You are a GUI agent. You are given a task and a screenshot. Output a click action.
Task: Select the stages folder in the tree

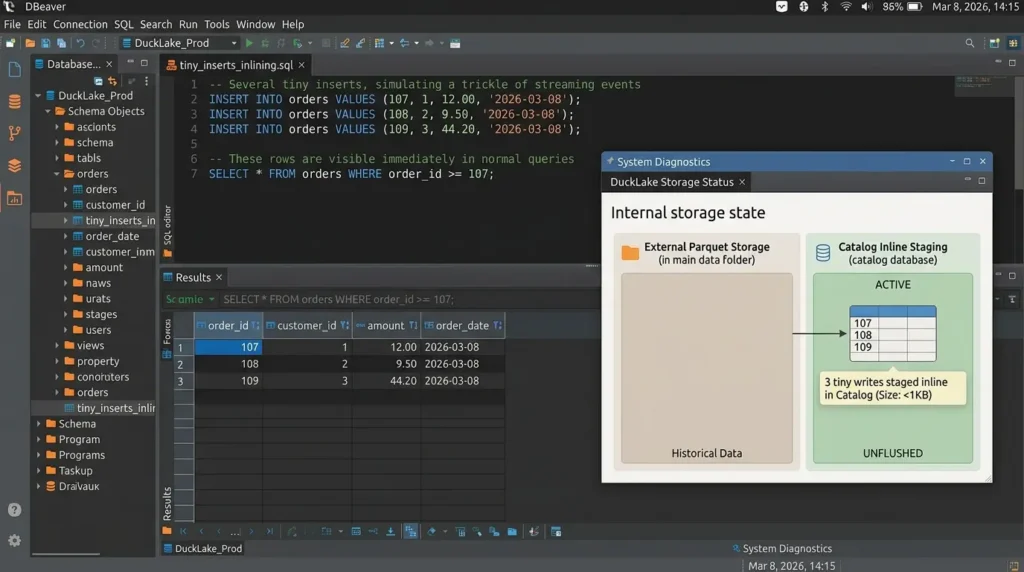pyautogui.click(x=101, y=314)
